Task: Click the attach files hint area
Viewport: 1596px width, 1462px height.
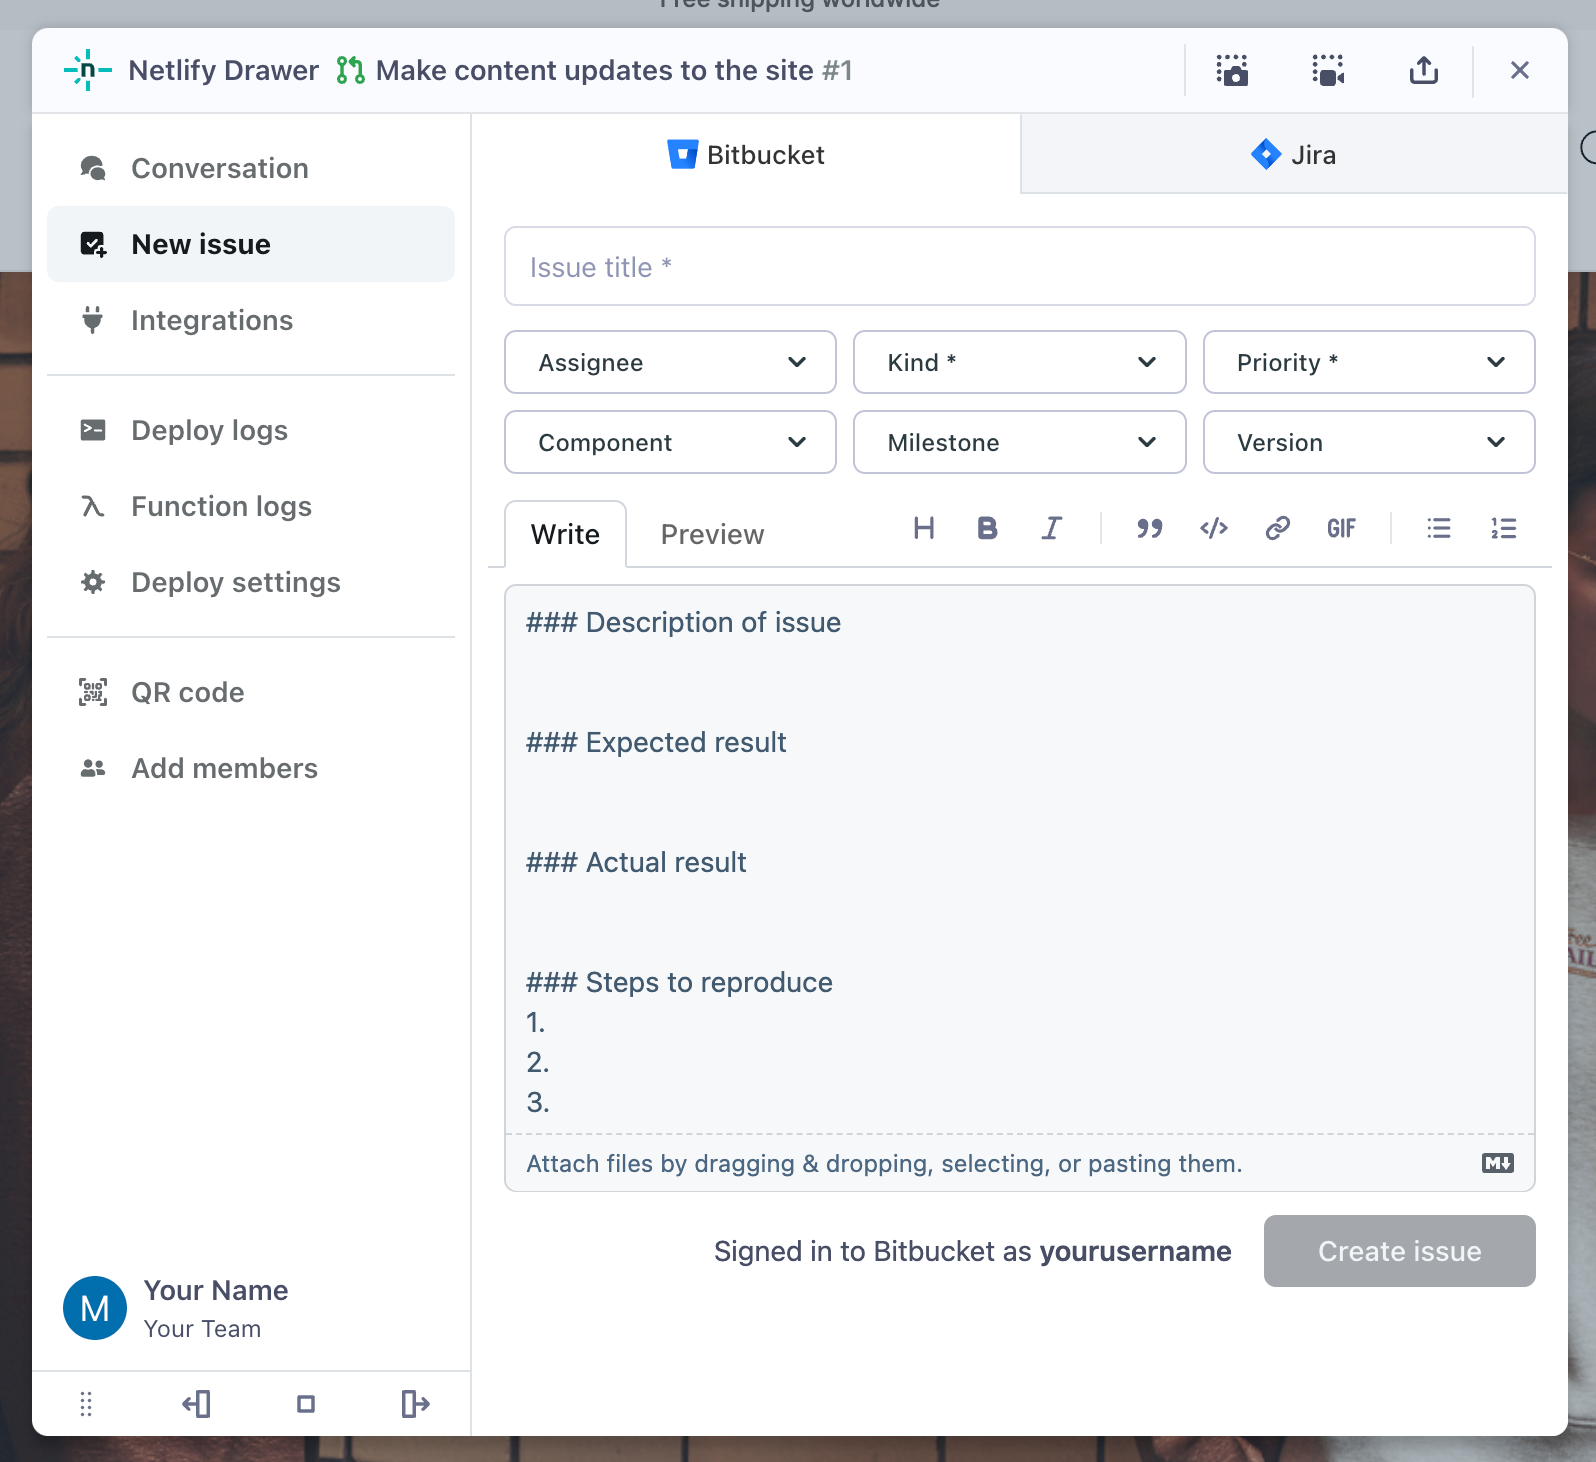Action: click(x=885, y=1163)
